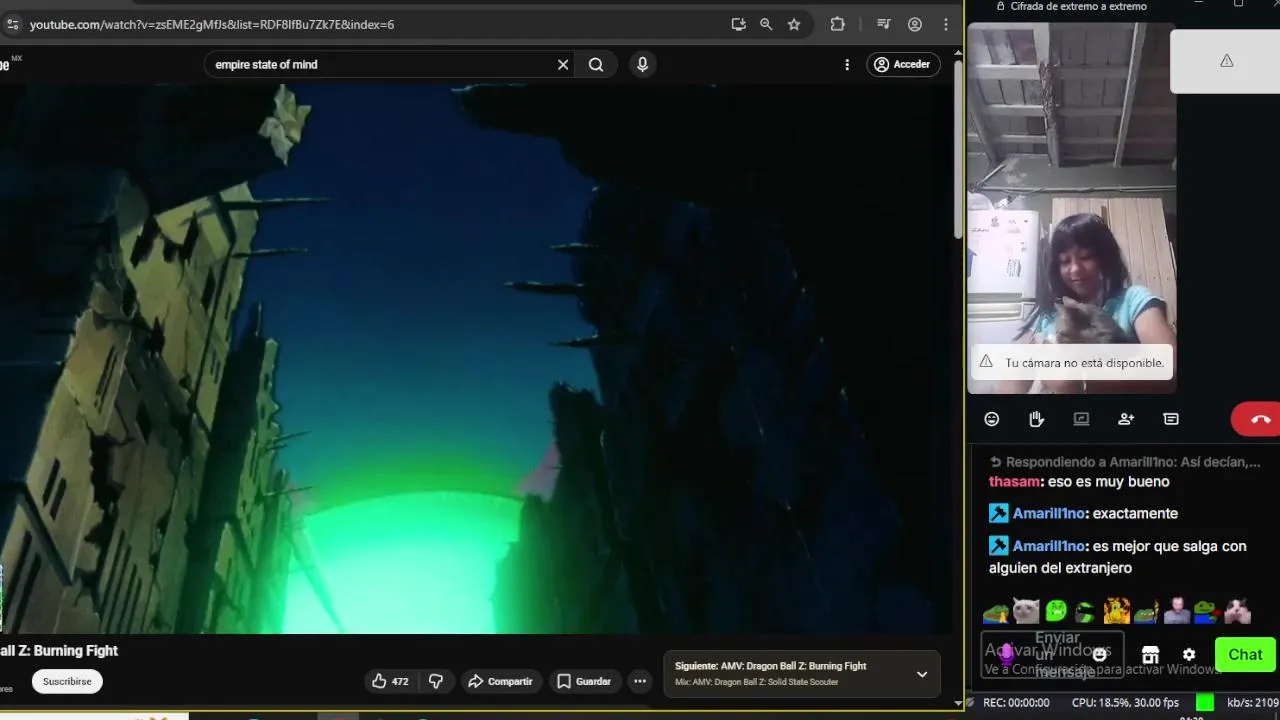The width and height of the screenshot is (1280, 720).
Task: Click the warning tile in the call window
Action: [x=1226, y=61]
